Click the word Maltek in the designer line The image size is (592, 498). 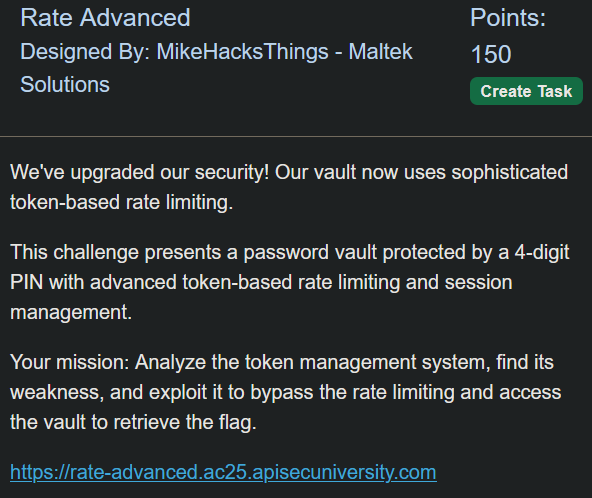380,51
